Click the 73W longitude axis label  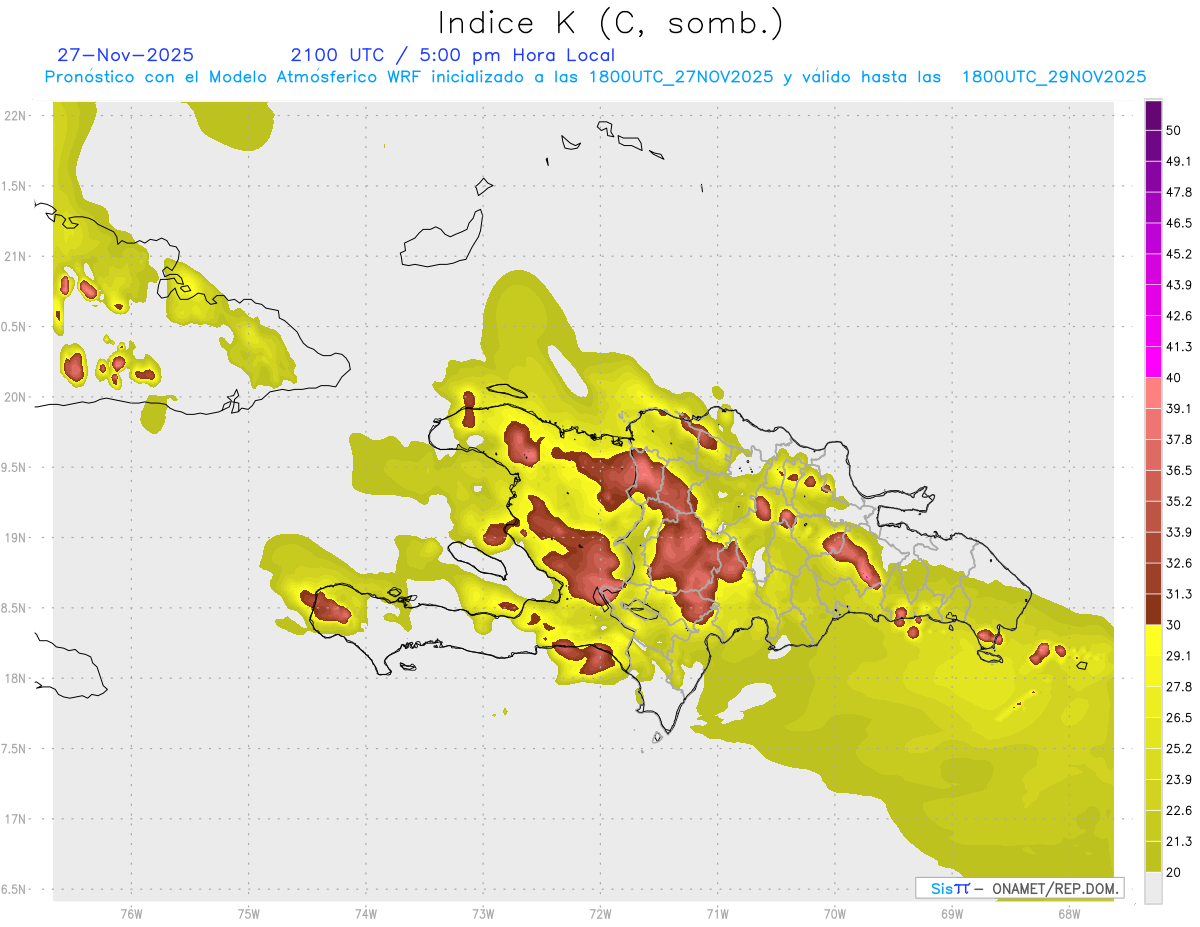pyautogui.click(x=483, y=913)
